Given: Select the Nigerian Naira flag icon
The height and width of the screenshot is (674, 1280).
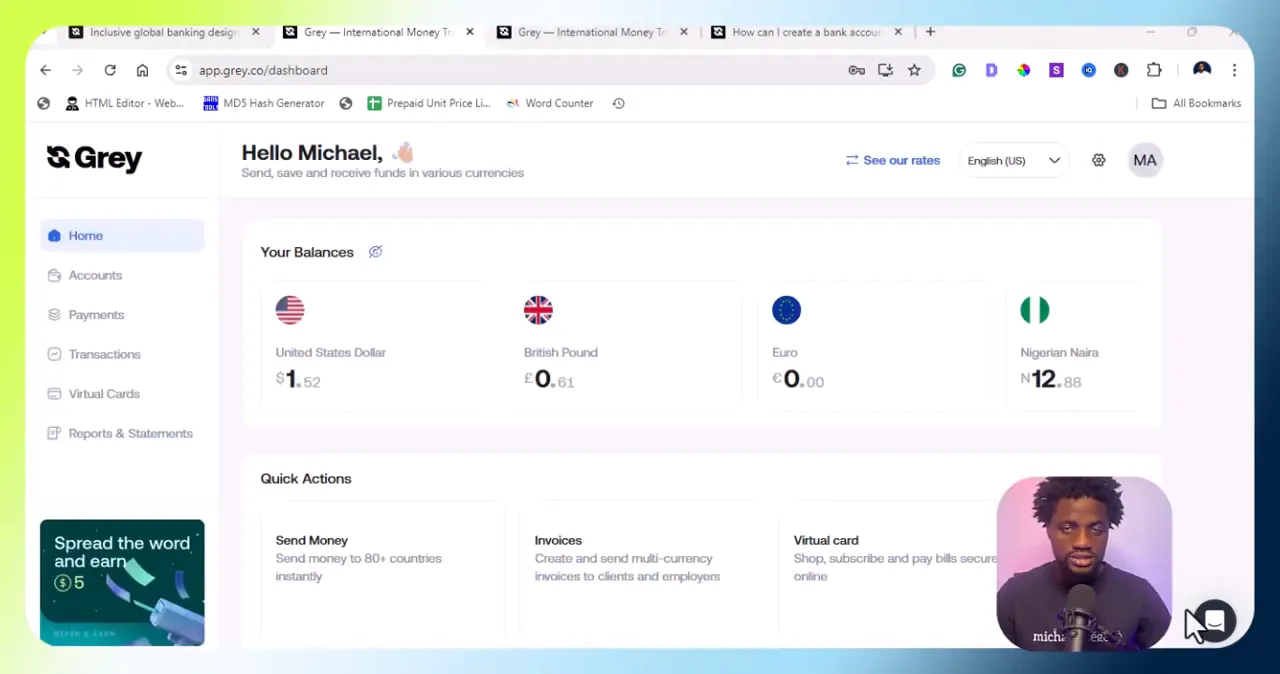Looking at the screenshot, I should [x=1035, y=310].
